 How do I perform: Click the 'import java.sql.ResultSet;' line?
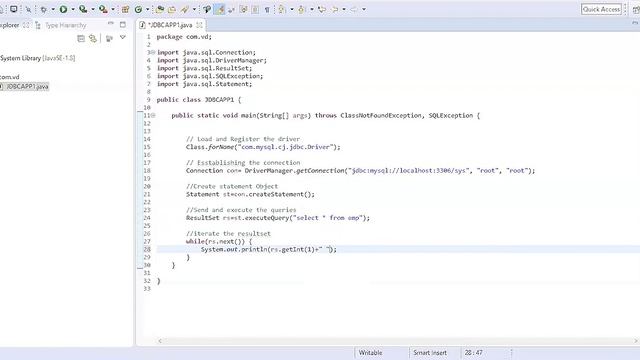click(204, 68)
